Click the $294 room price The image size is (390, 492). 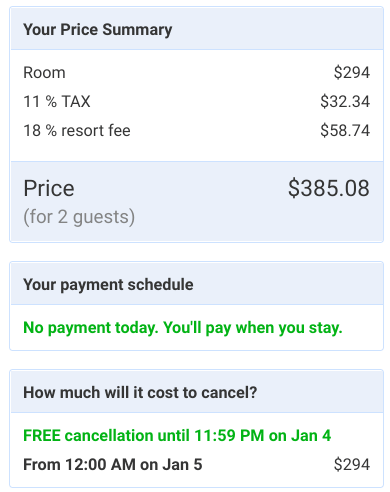pyautogui.click(x=352, y=73)
